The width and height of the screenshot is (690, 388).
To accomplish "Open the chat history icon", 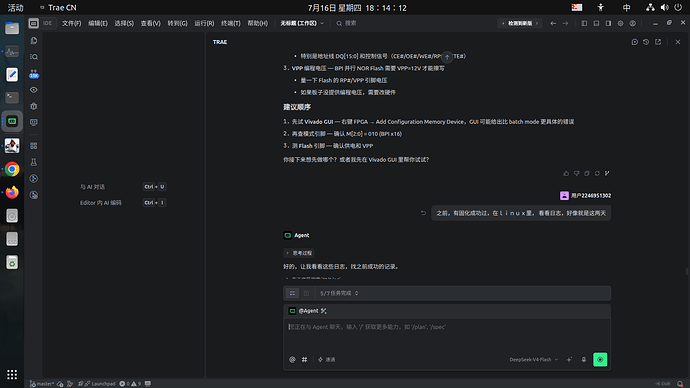I will point(646,42).
